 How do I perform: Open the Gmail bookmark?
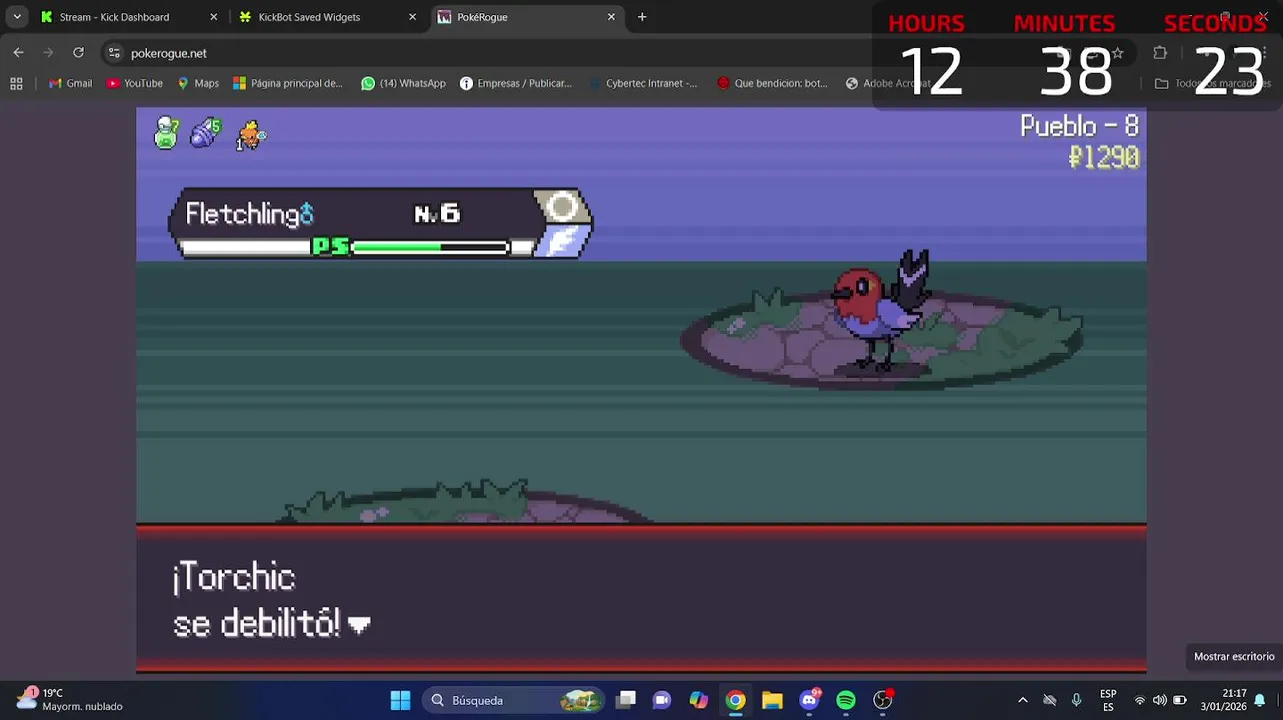[70, 83]
